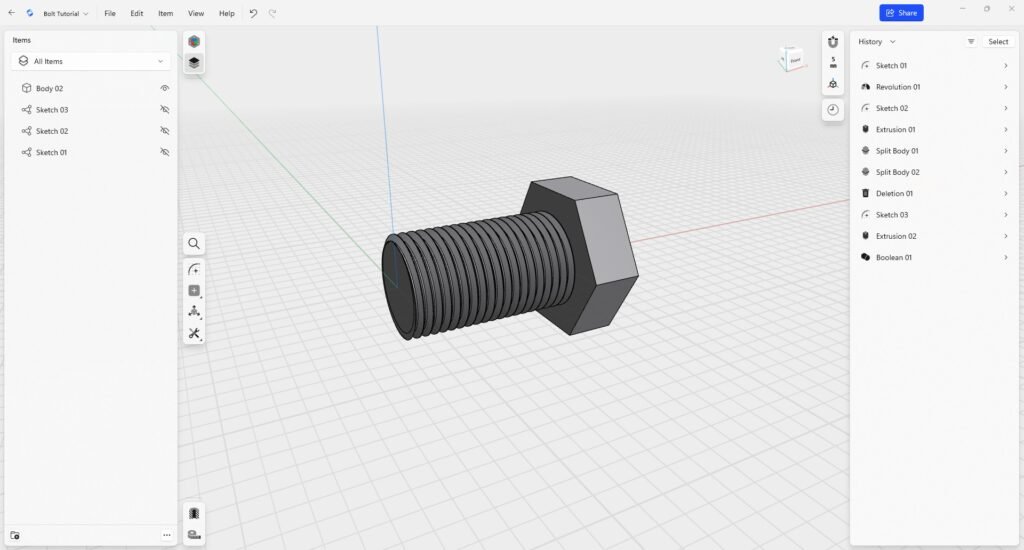Open the Search tool in left toolbar
This screenshot has width=1024, height=550.
point(194,243)
